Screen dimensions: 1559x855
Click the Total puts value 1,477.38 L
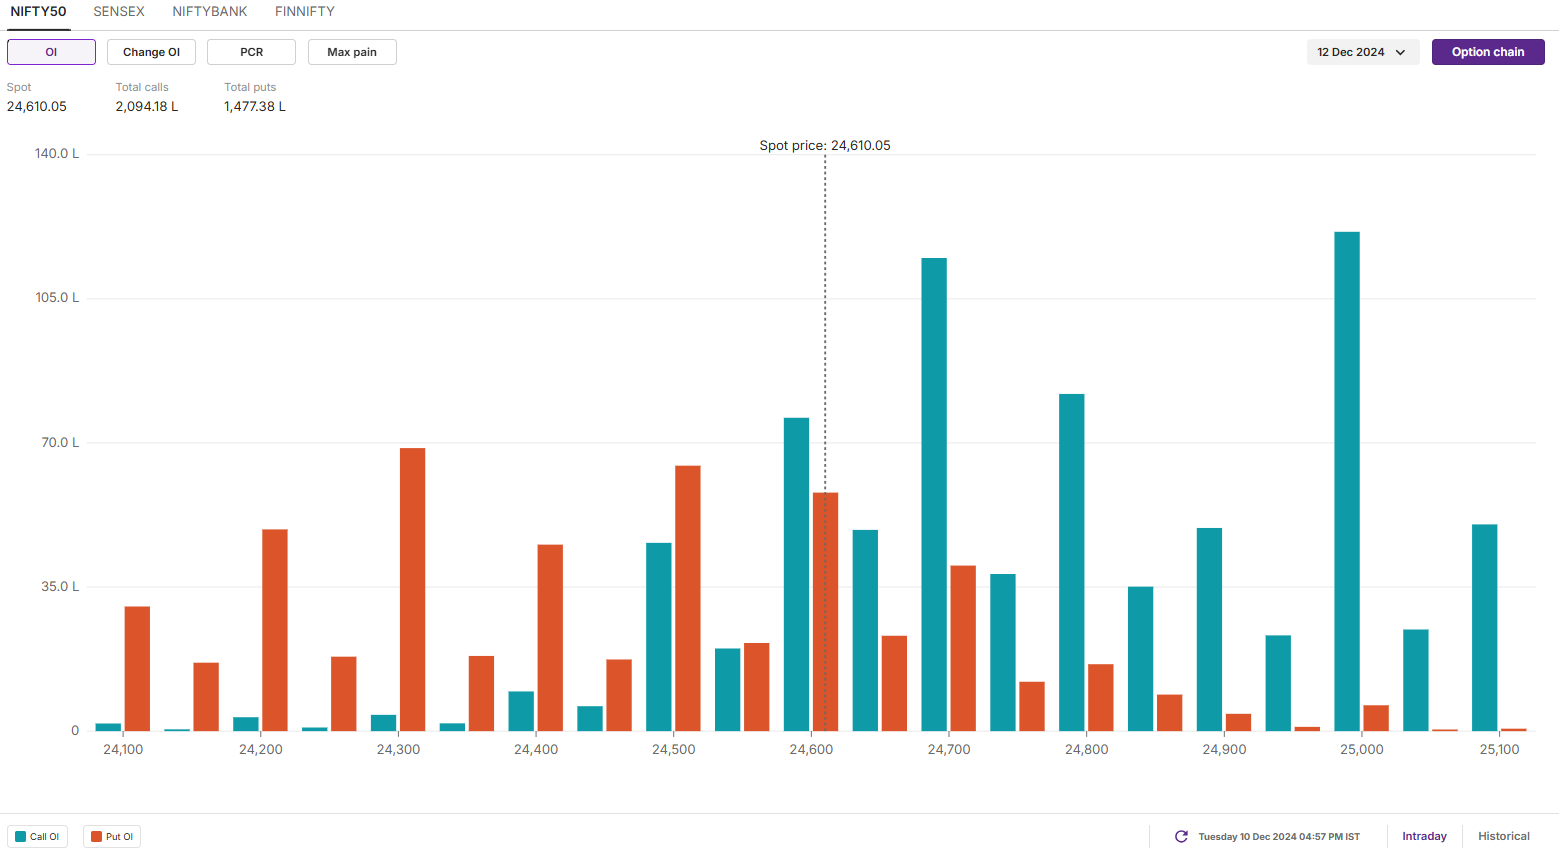[255, 106]
